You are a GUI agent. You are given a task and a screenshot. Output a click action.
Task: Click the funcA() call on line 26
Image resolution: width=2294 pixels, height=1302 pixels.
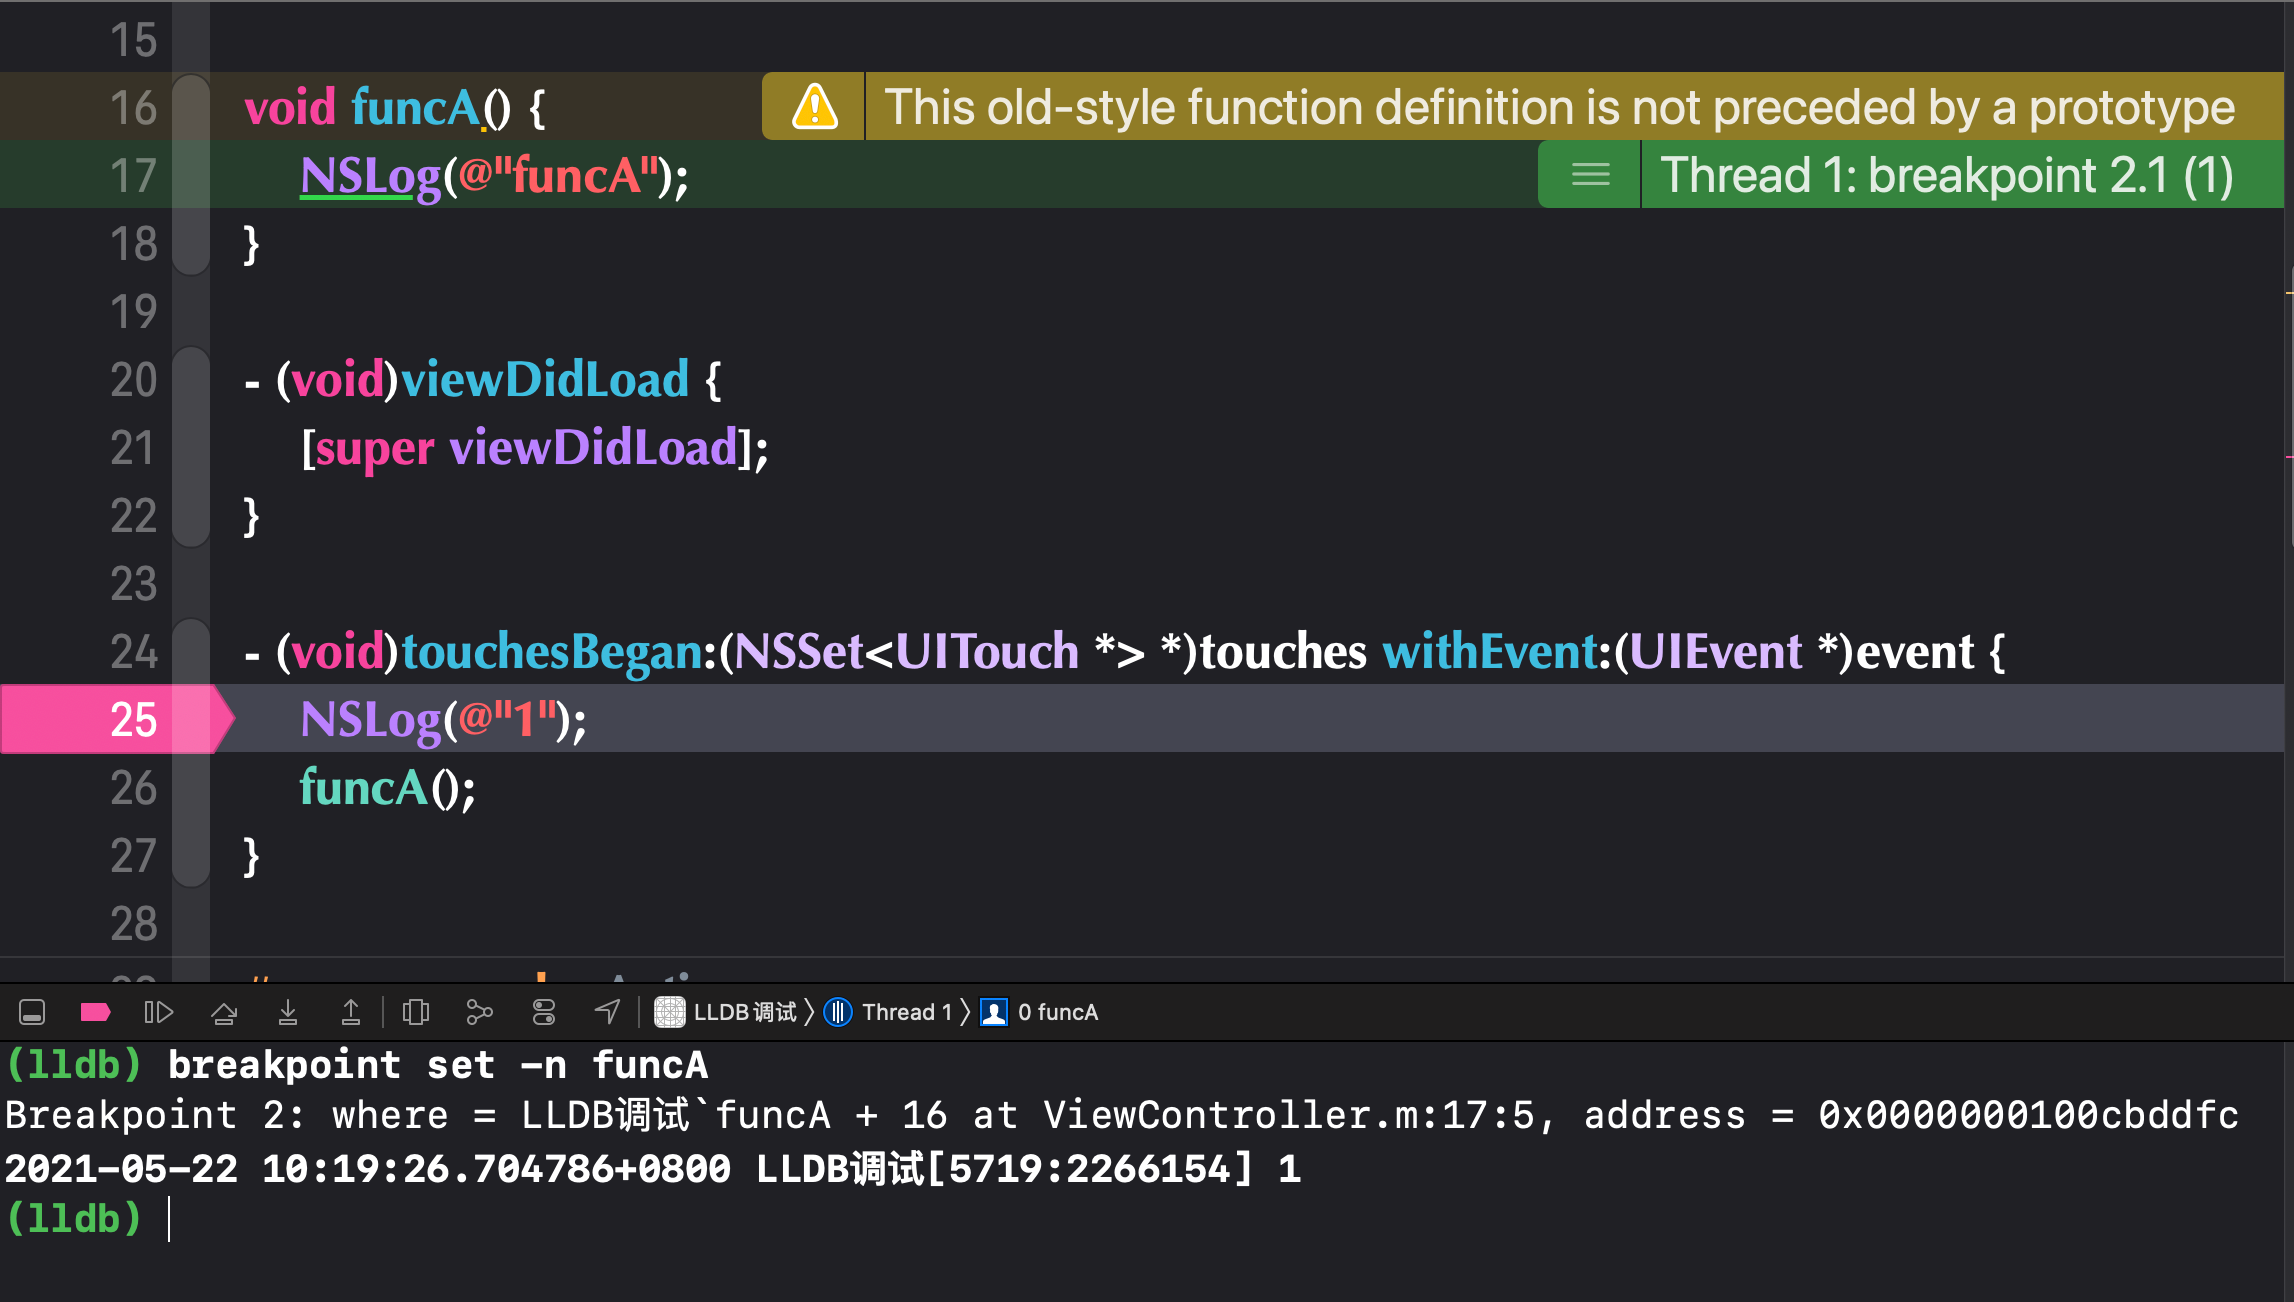[388, 788]
